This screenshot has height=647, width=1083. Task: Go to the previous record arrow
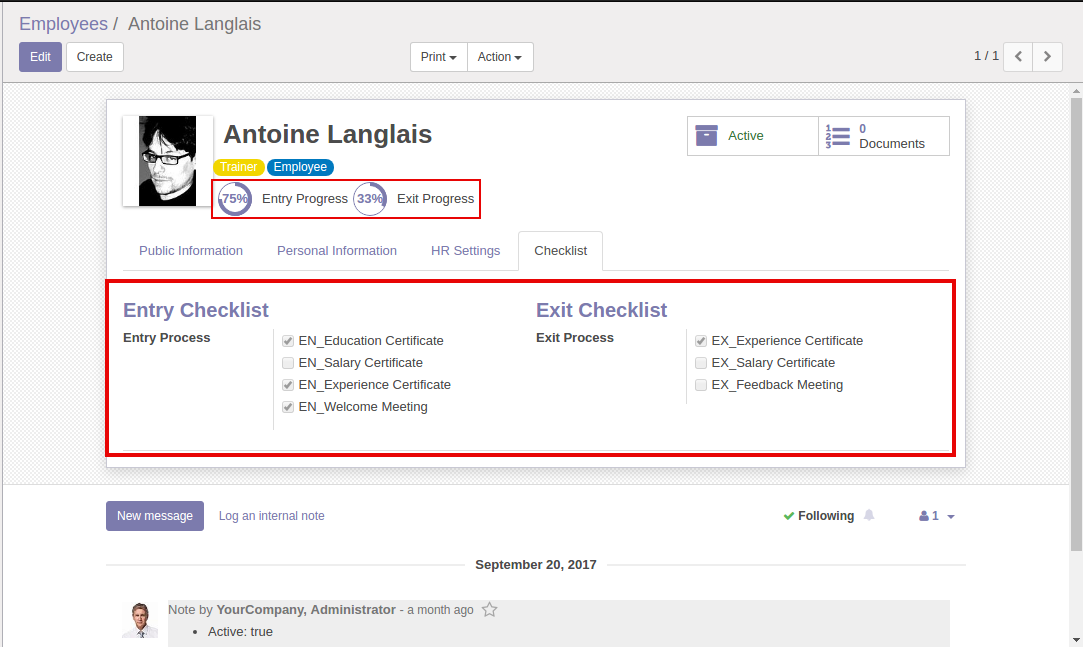[1018, 57]
